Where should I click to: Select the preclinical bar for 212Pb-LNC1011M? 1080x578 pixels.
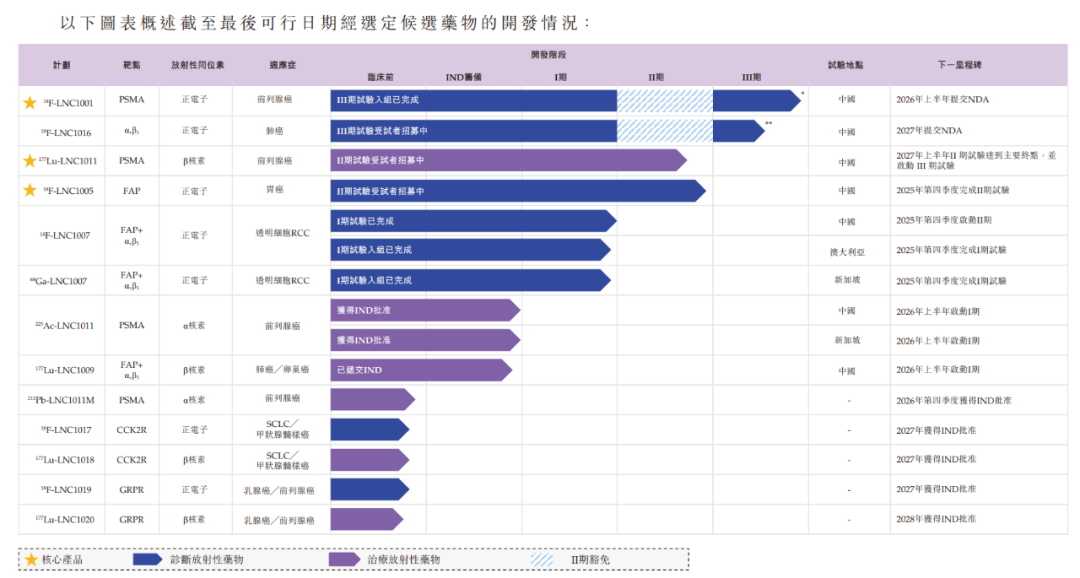tap(373, 400)
